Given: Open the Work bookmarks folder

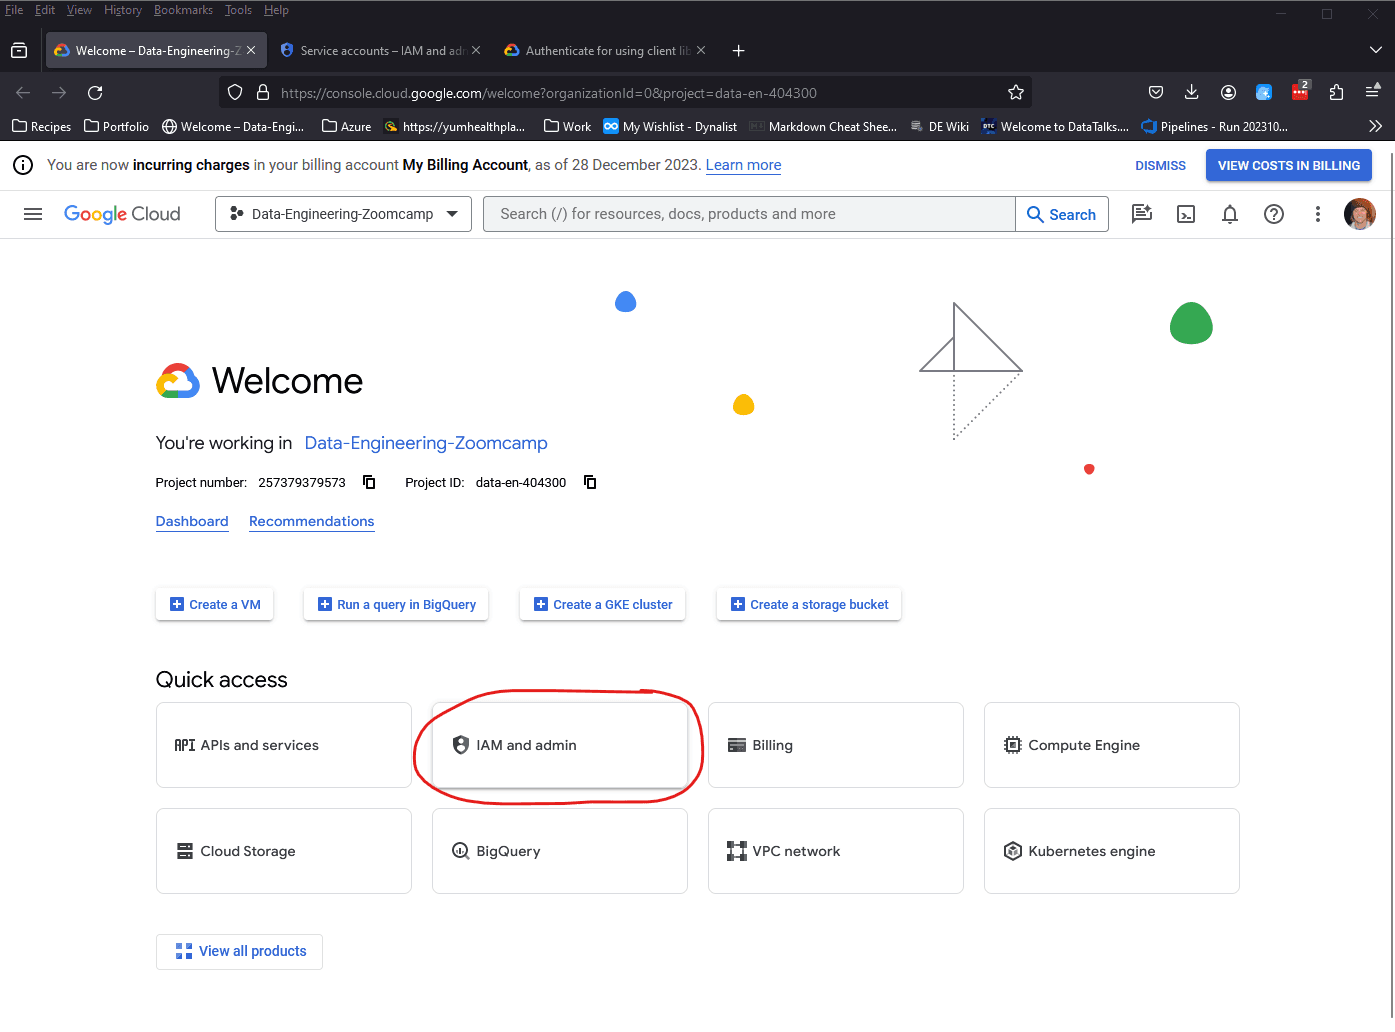Looking at the screenshot, I should [x=567, y=127].
